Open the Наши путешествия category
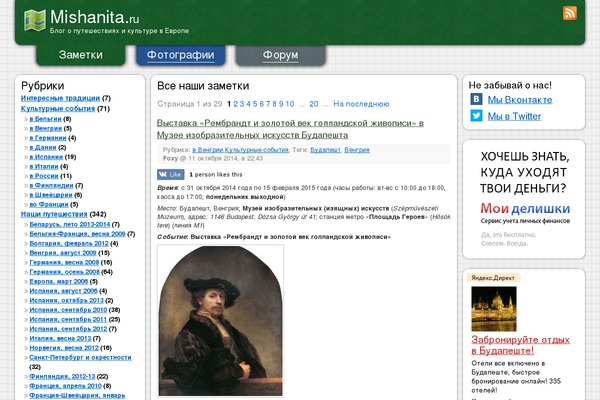Viewport: 600px width, 400px height. [54, 214]
